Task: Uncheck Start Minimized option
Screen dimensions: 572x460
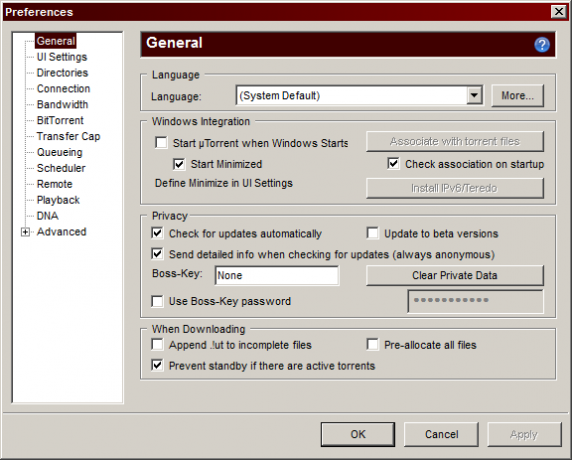Action: 179,164
